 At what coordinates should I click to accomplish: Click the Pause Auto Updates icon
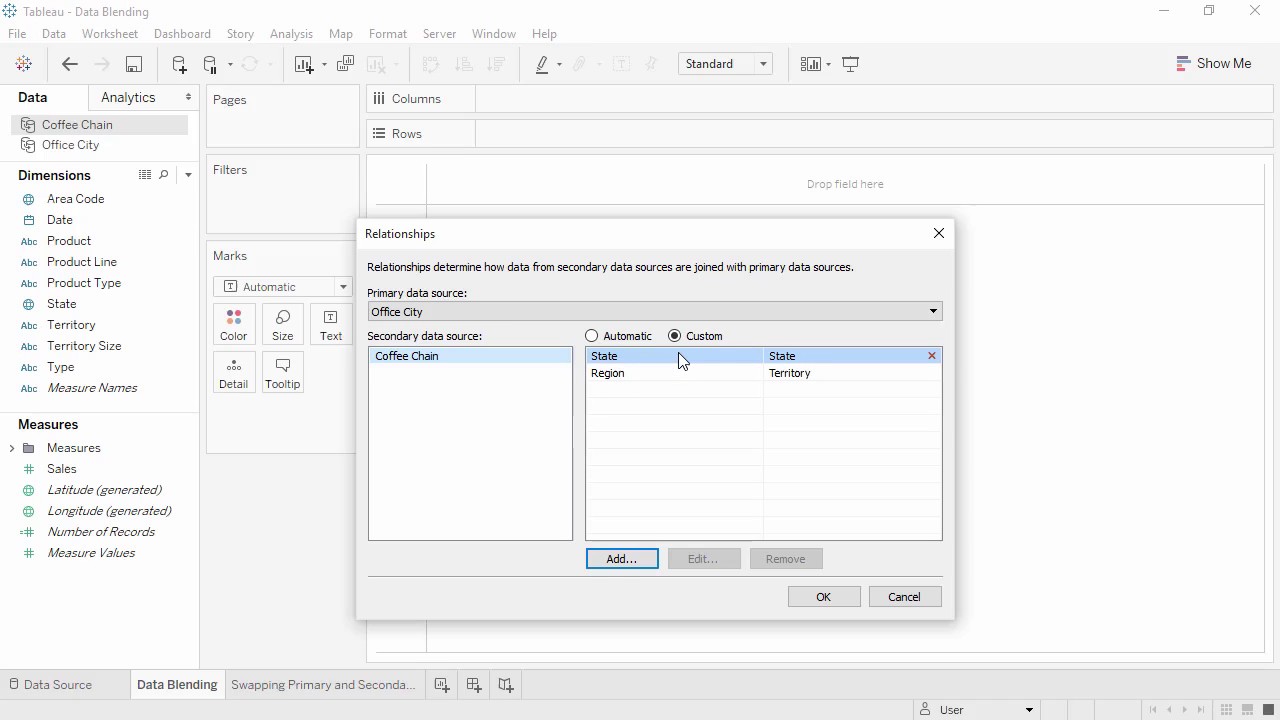(210, 64)
